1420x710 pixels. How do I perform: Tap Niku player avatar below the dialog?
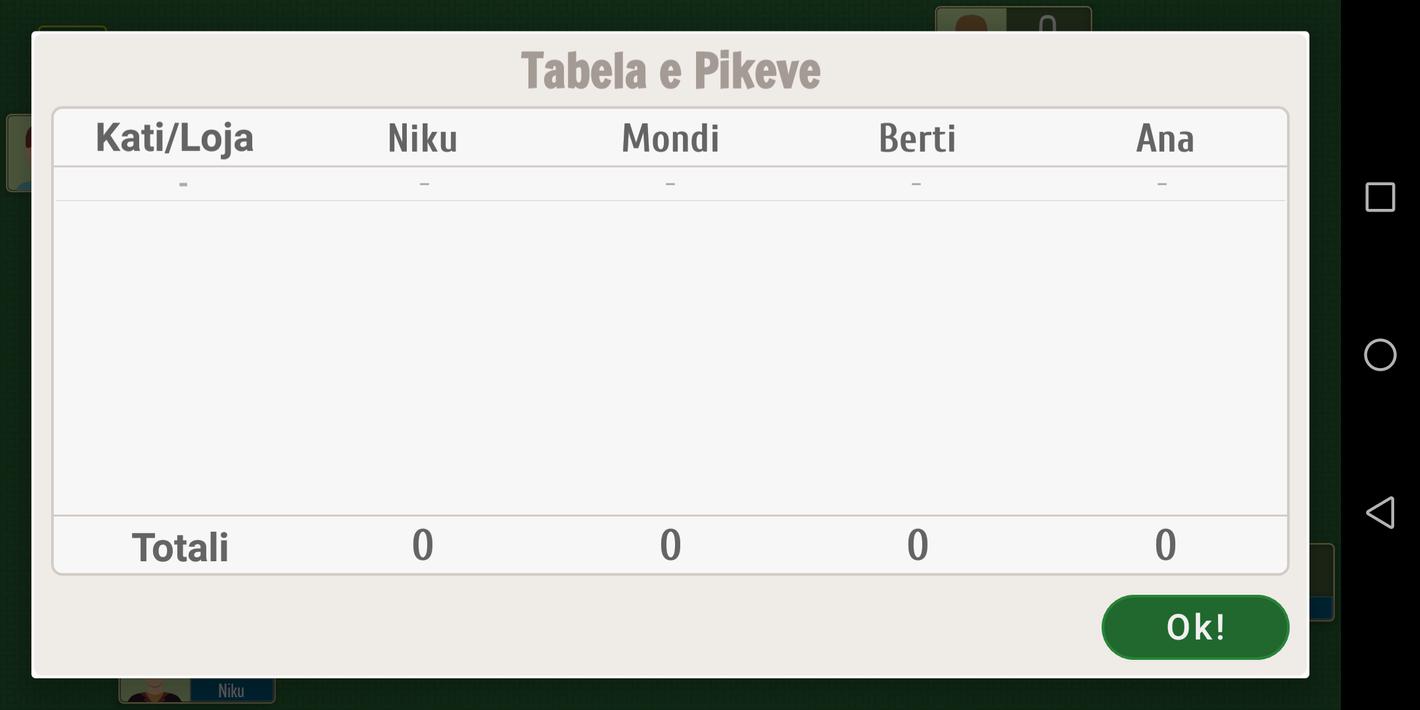pos(155,690)
